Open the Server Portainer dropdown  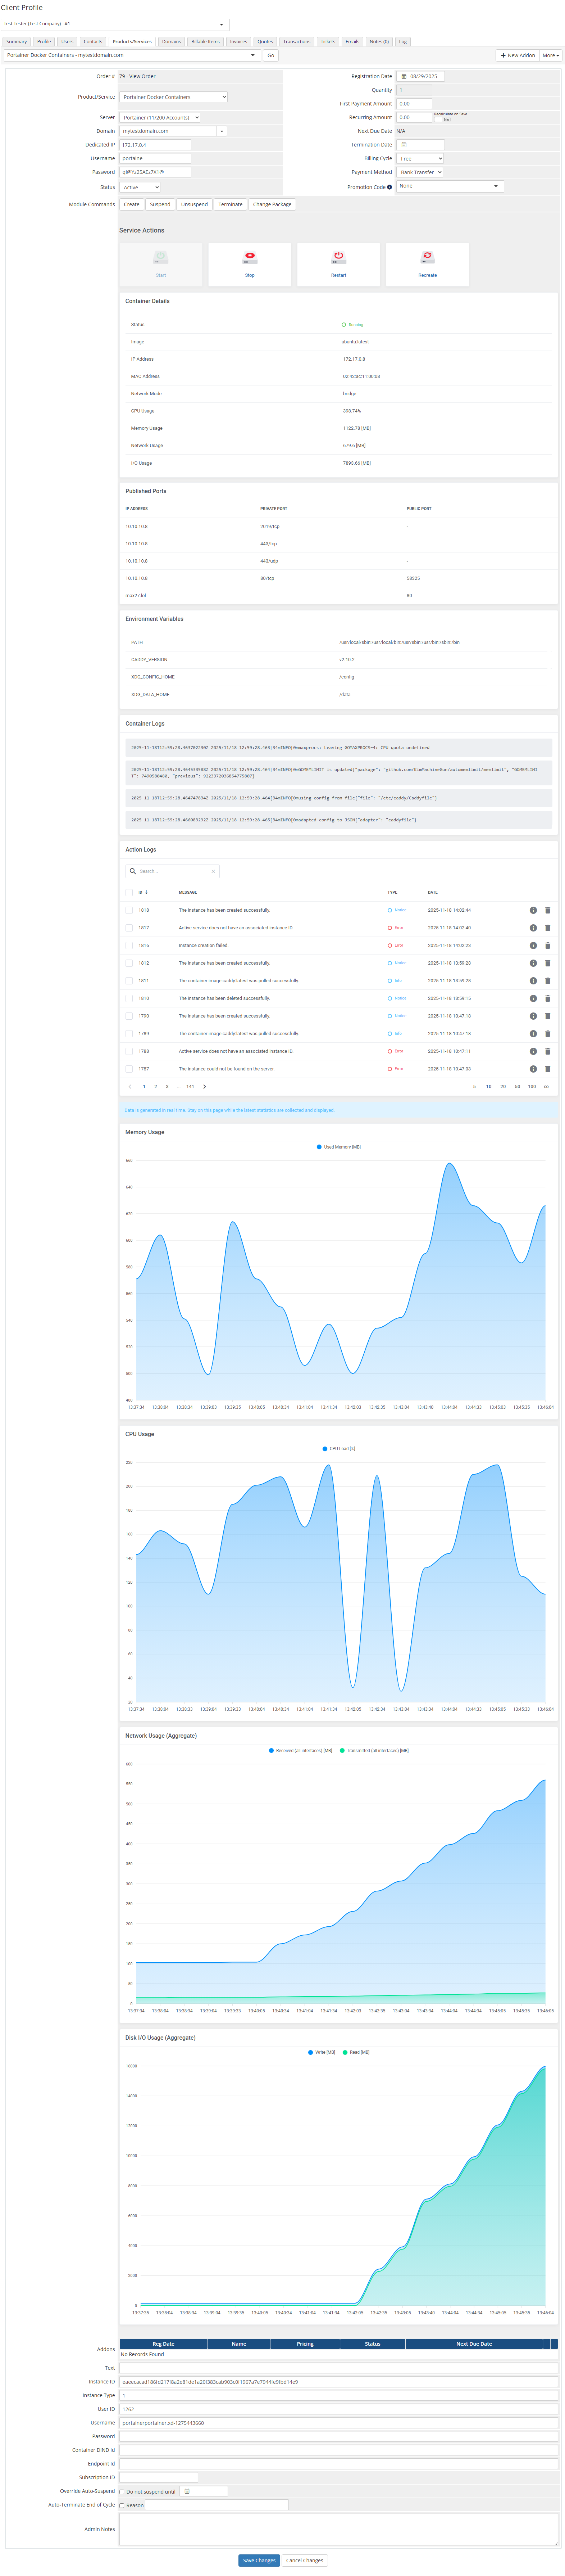point(160,117)
